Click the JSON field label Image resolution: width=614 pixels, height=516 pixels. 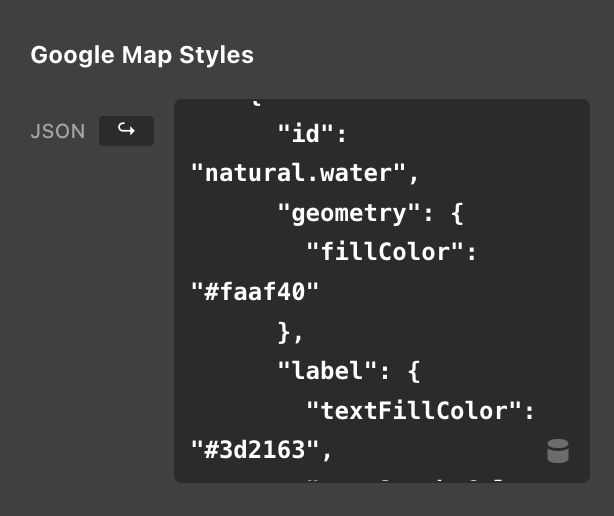(x=58, y=131)
